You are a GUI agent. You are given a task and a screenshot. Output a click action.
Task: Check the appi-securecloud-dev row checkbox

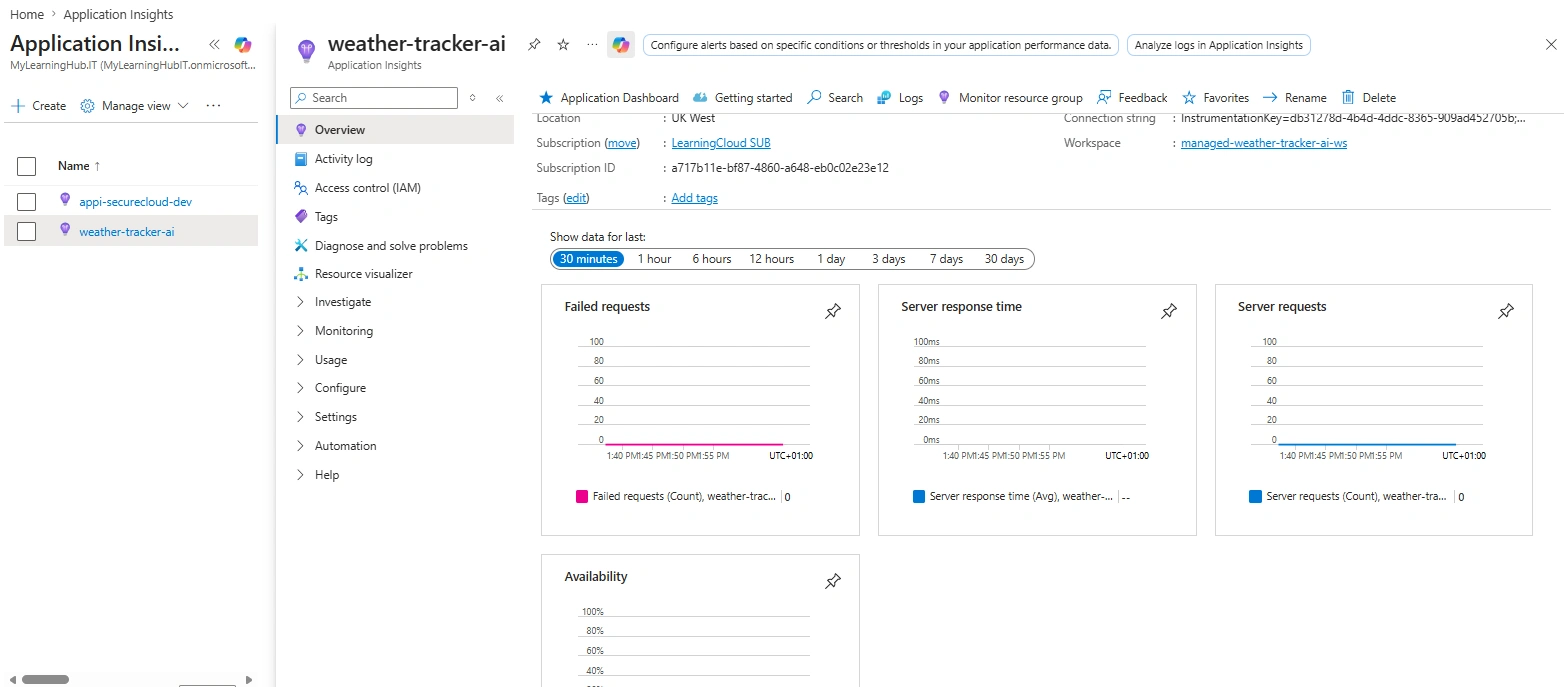[x=27, y=202]
